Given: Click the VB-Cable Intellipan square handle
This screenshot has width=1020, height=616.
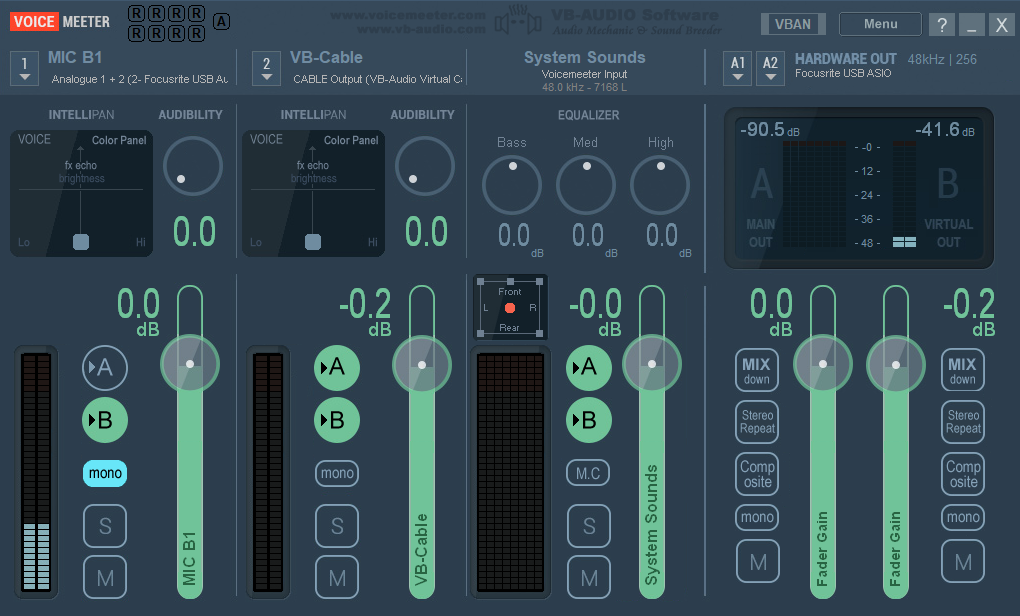Looking at the screenshot, I should pyautogui.click(x=313, y=242).
